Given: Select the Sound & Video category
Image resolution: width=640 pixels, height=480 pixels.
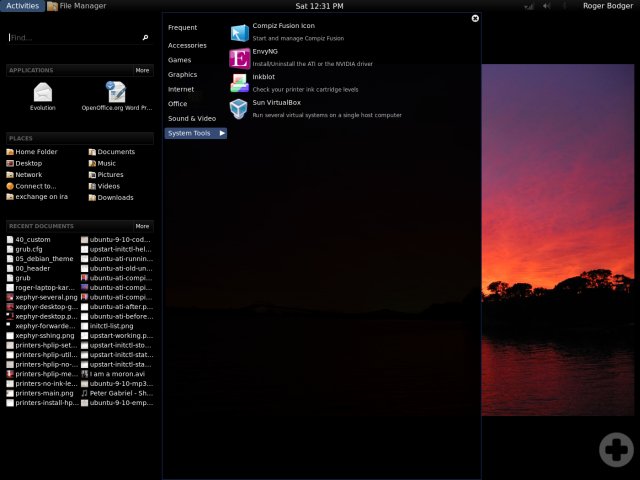Looking at the screenshot, I should pos(191,118).
